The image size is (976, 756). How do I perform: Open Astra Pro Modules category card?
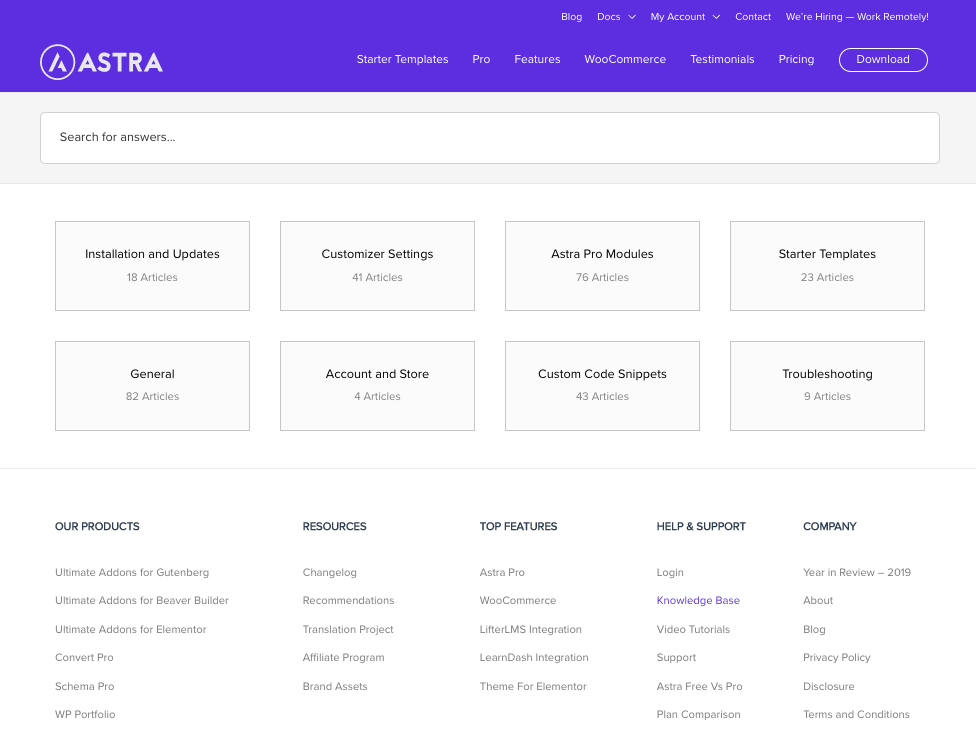603,266
